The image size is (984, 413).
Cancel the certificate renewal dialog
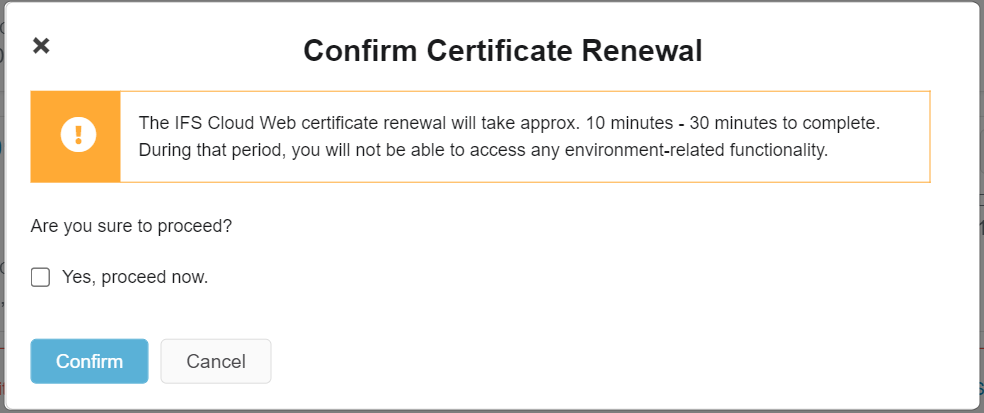(x=216, y=362)
